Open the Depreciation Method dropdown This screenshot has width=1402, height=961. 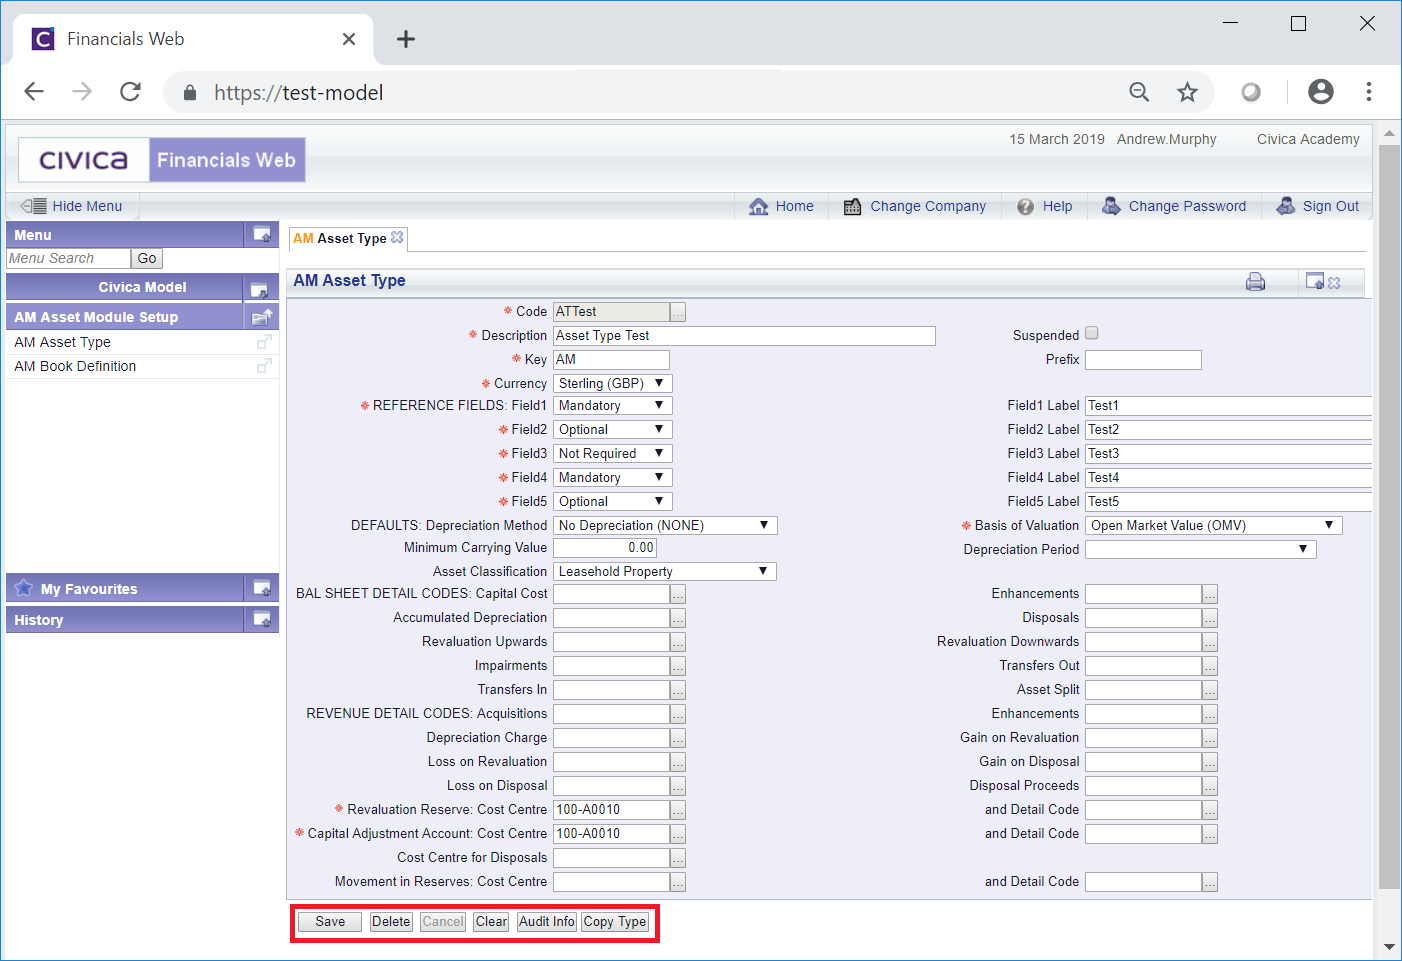(x=665, y=525)
